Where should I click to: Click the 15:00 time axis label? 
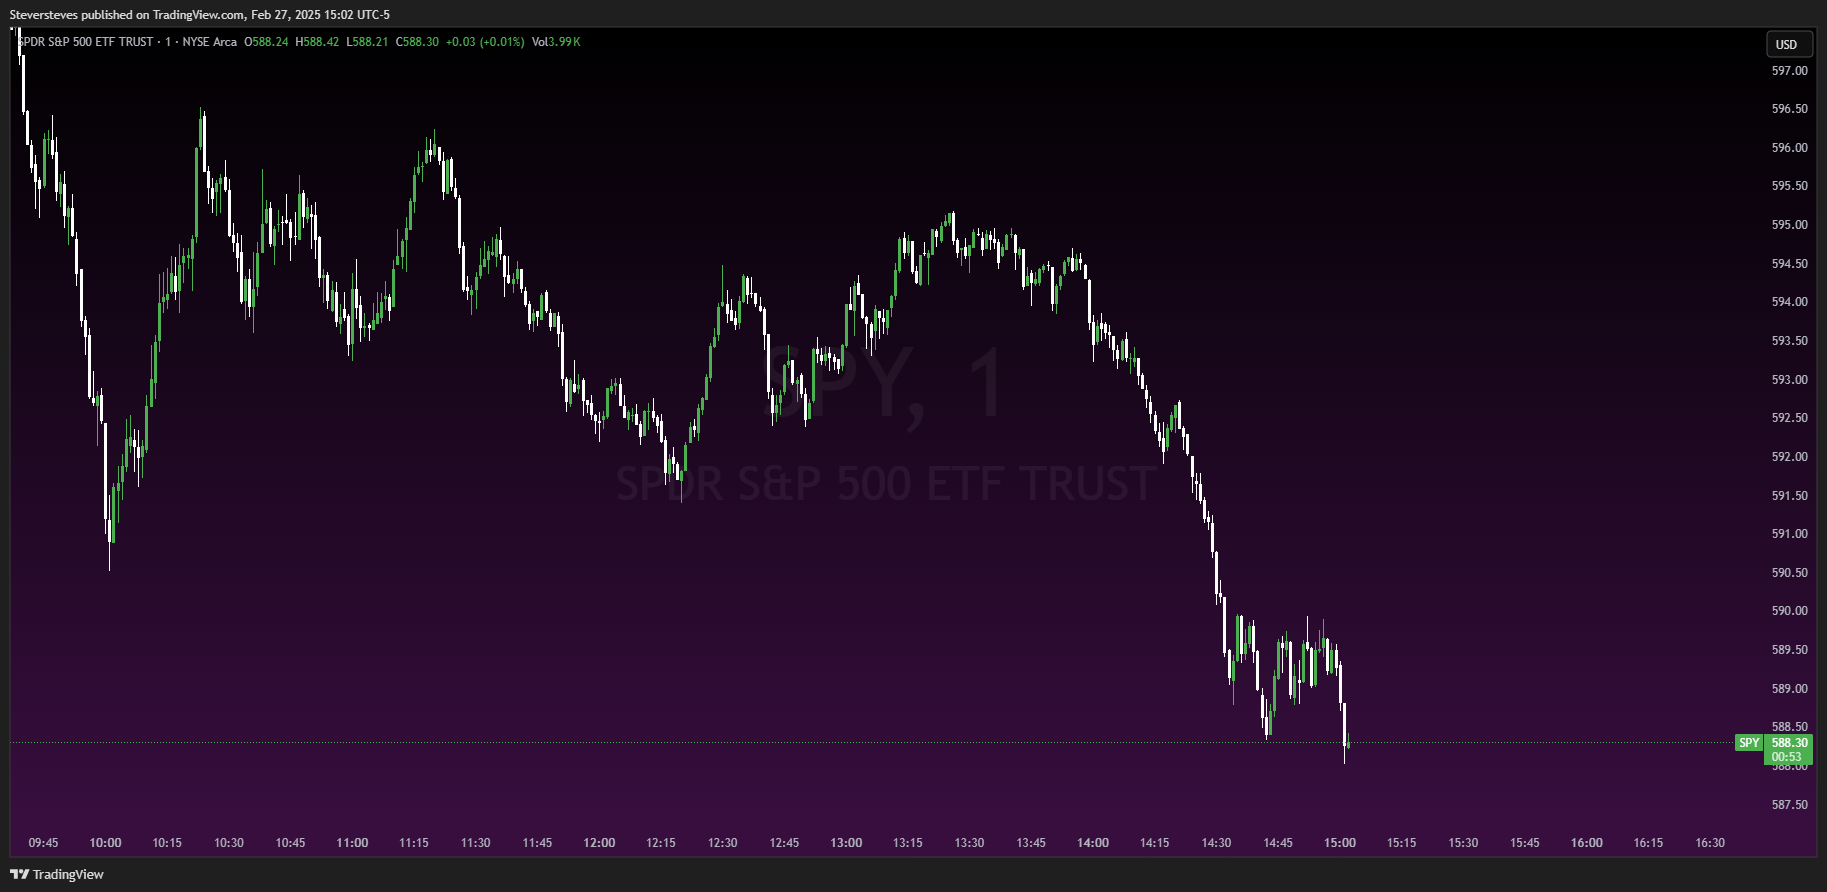tap(1340, 843)
